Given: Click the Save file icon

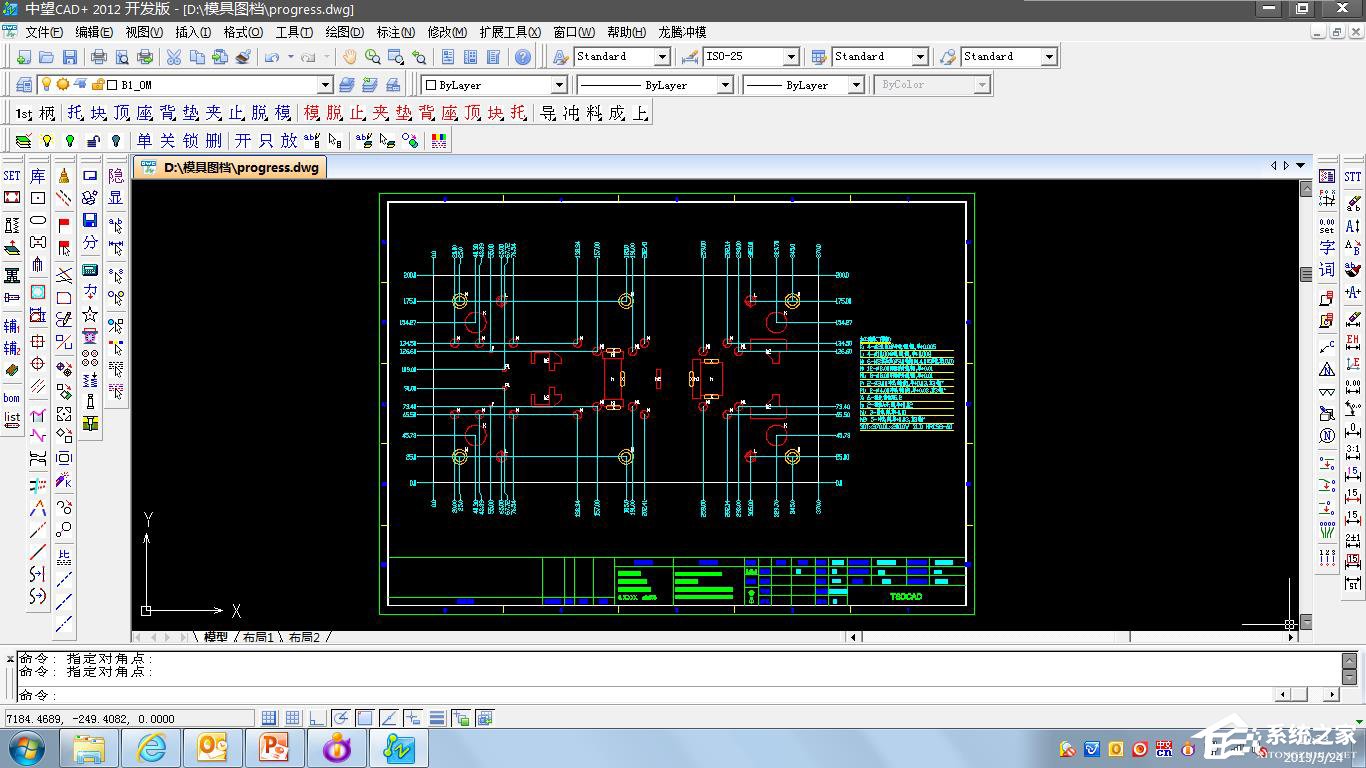Looking at the screenshot, I should coord(70,57).
